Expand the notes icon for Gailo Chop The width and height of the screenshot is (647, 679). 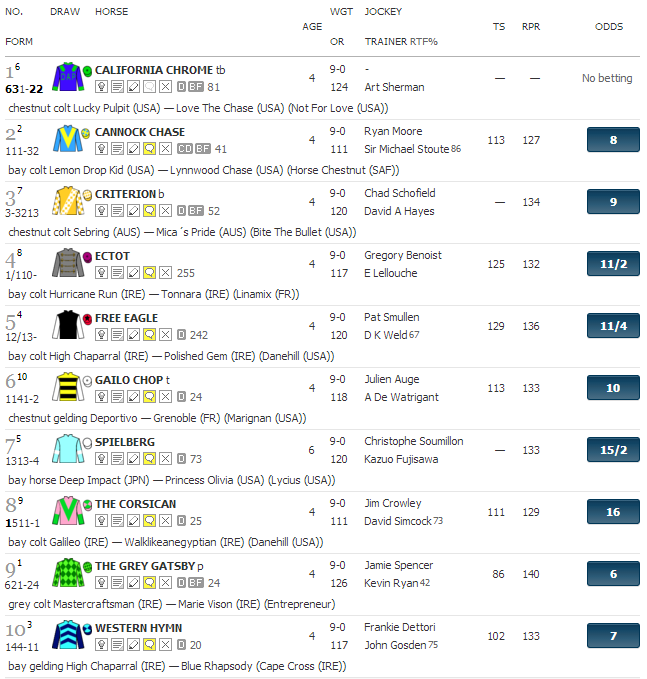tap(117, 397)
